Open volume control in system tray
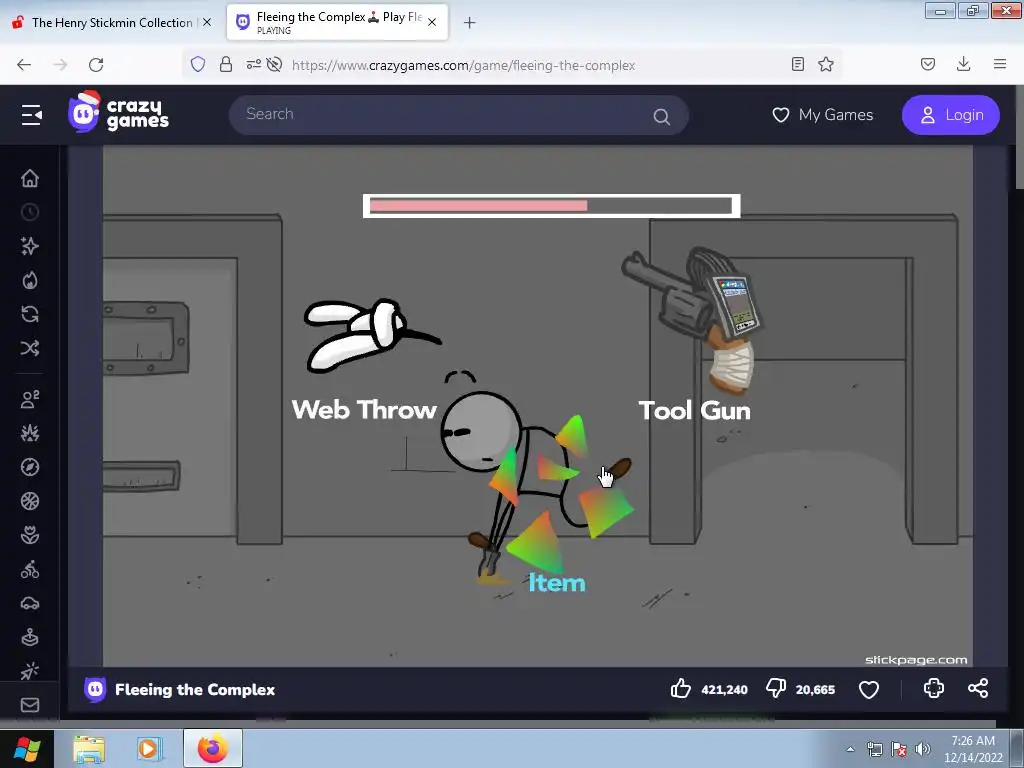This screenshot has height=768, width=1024. pyautogui.click(x=922, y=749)
